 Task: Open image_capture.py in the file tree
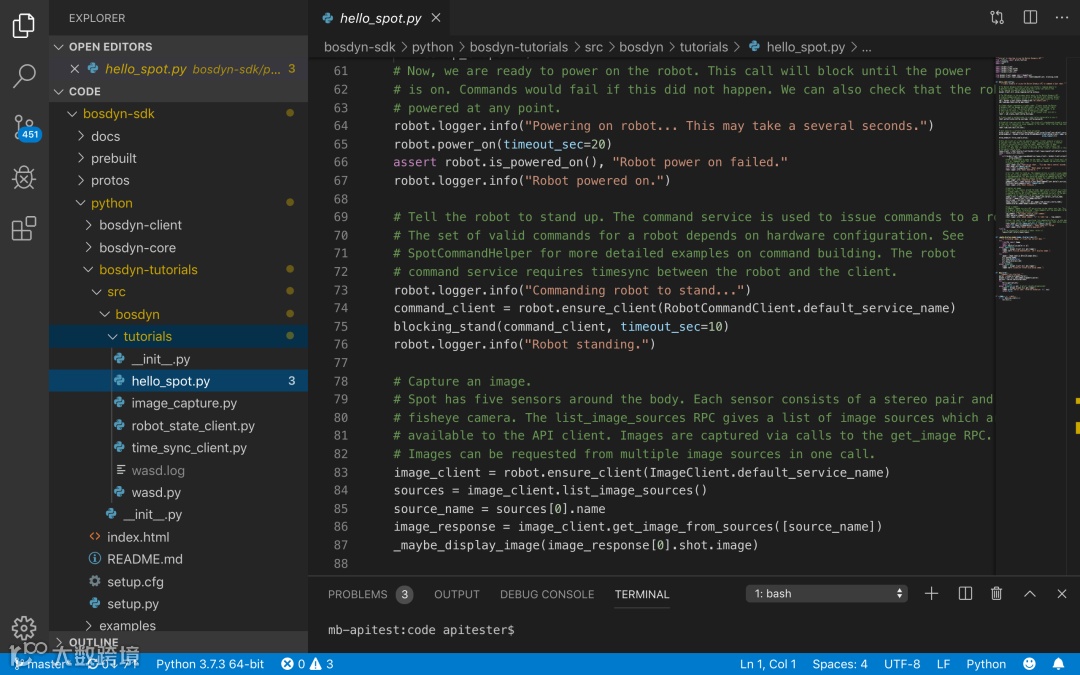[184, 403]
